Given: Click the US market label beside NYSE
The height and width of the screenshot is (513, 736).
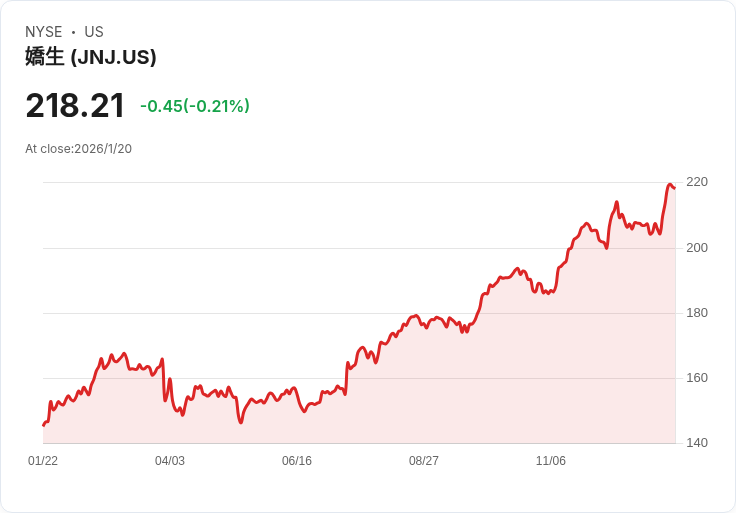Looking at the screenshot, I should point(94,32).
